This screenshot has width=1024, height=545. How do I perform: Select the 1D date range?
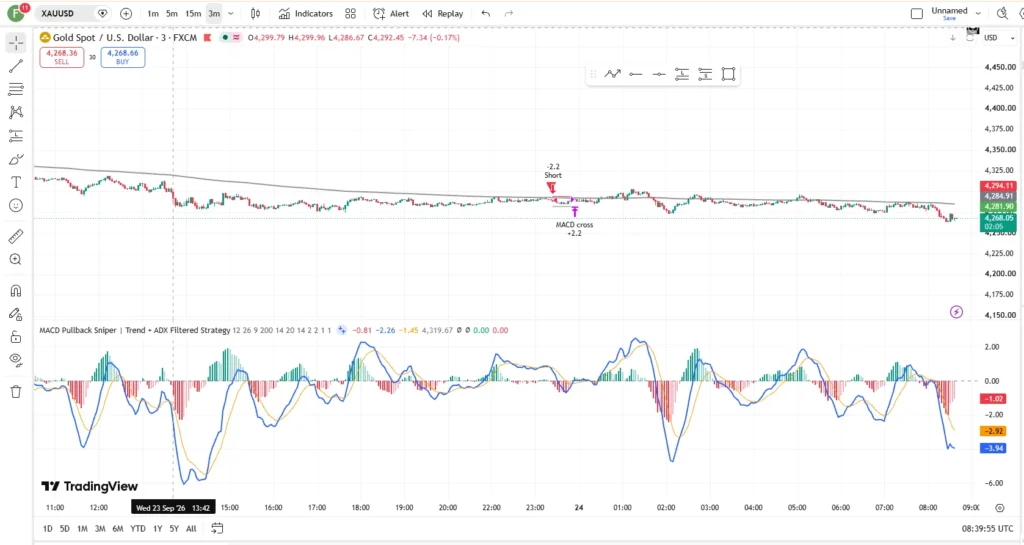point(48,529)
